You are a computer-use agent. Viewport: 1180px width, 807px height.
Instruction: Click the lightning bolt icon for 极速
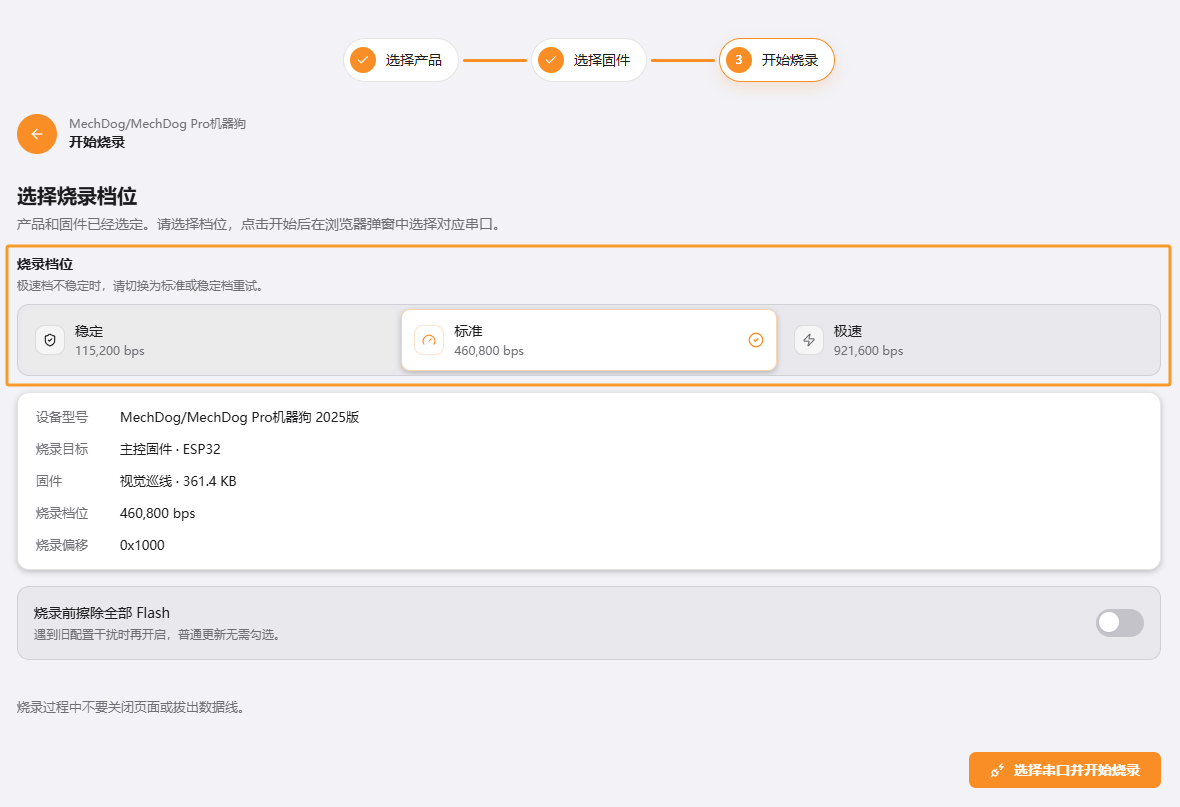(809, 340)
